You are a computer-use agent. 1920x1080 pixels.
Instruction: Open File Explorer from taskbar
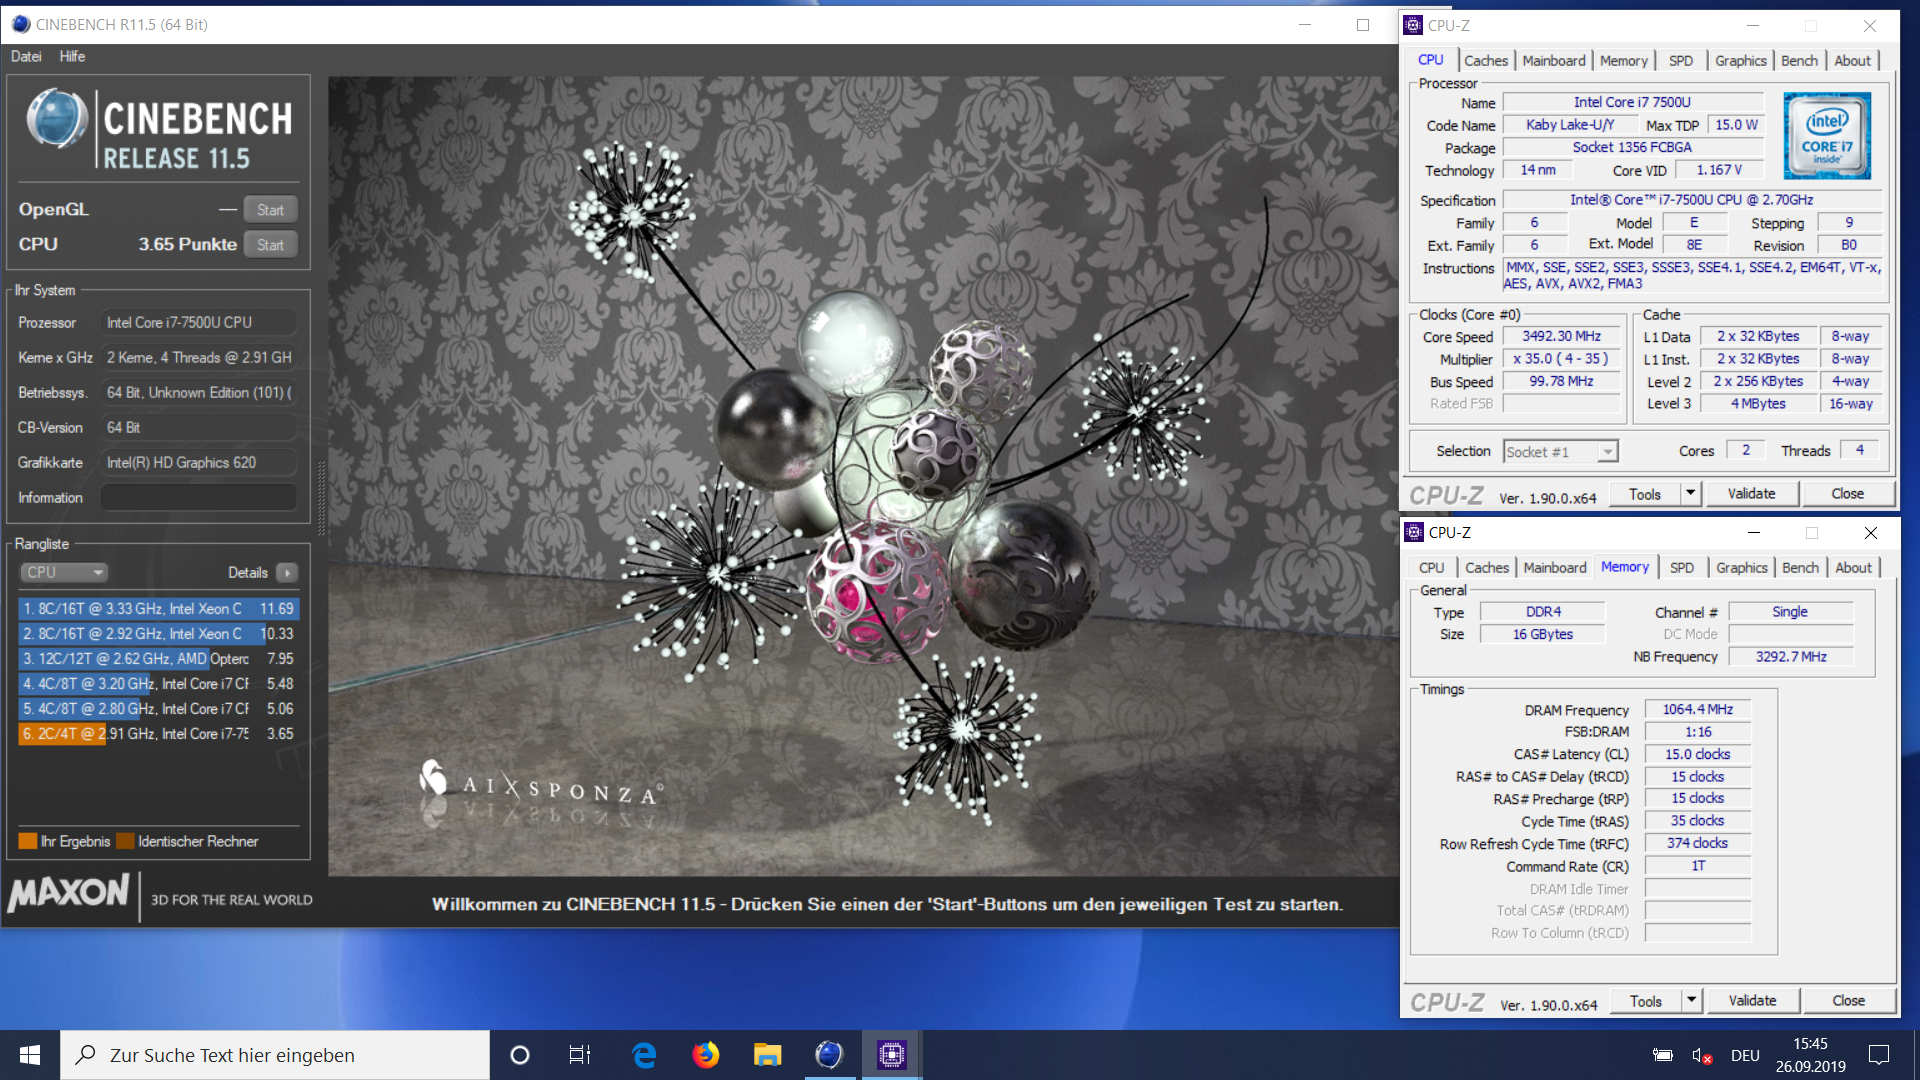[767, 1055]
